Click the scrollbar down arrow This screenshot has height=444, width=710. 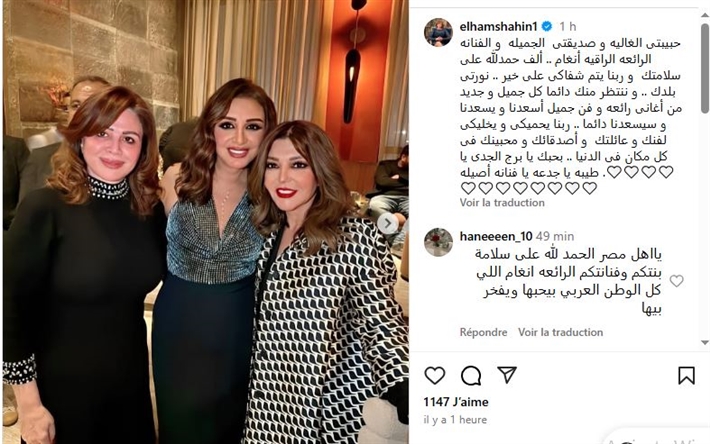pyautogui.click(x=705, y=342)
